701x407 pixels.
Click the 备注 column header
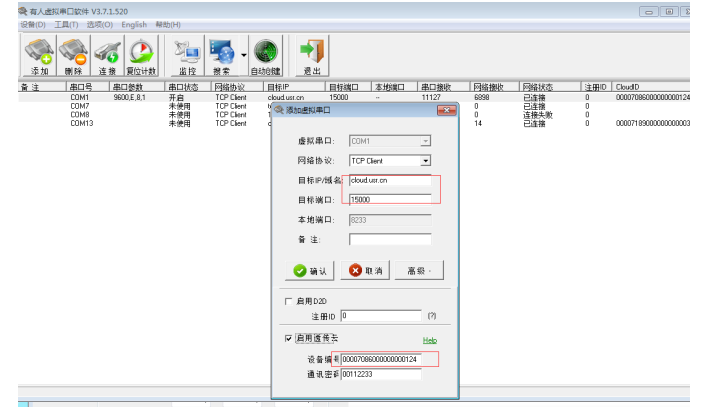[42, 87]
